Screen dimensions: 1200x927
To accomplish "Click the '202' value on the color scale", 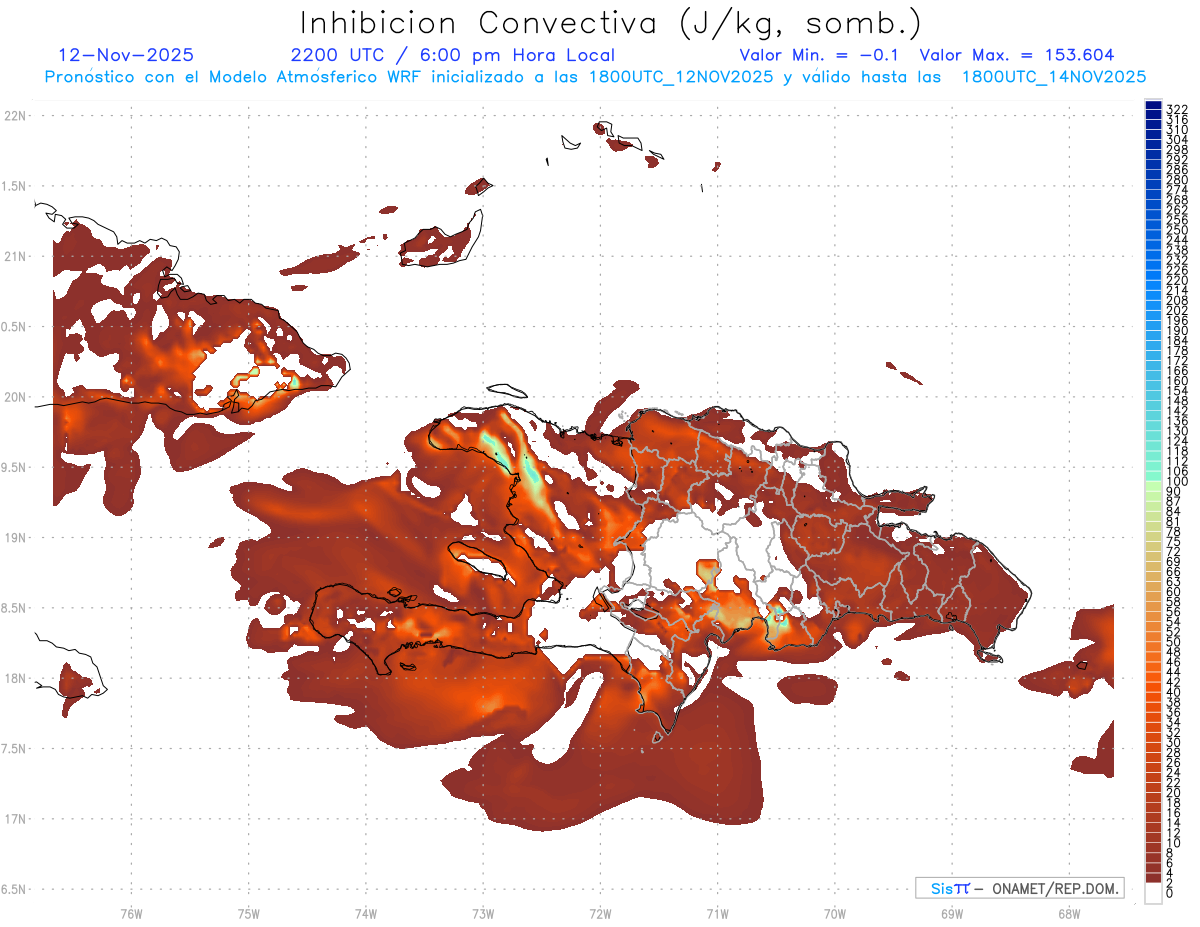I will [x=1176, y=310].
